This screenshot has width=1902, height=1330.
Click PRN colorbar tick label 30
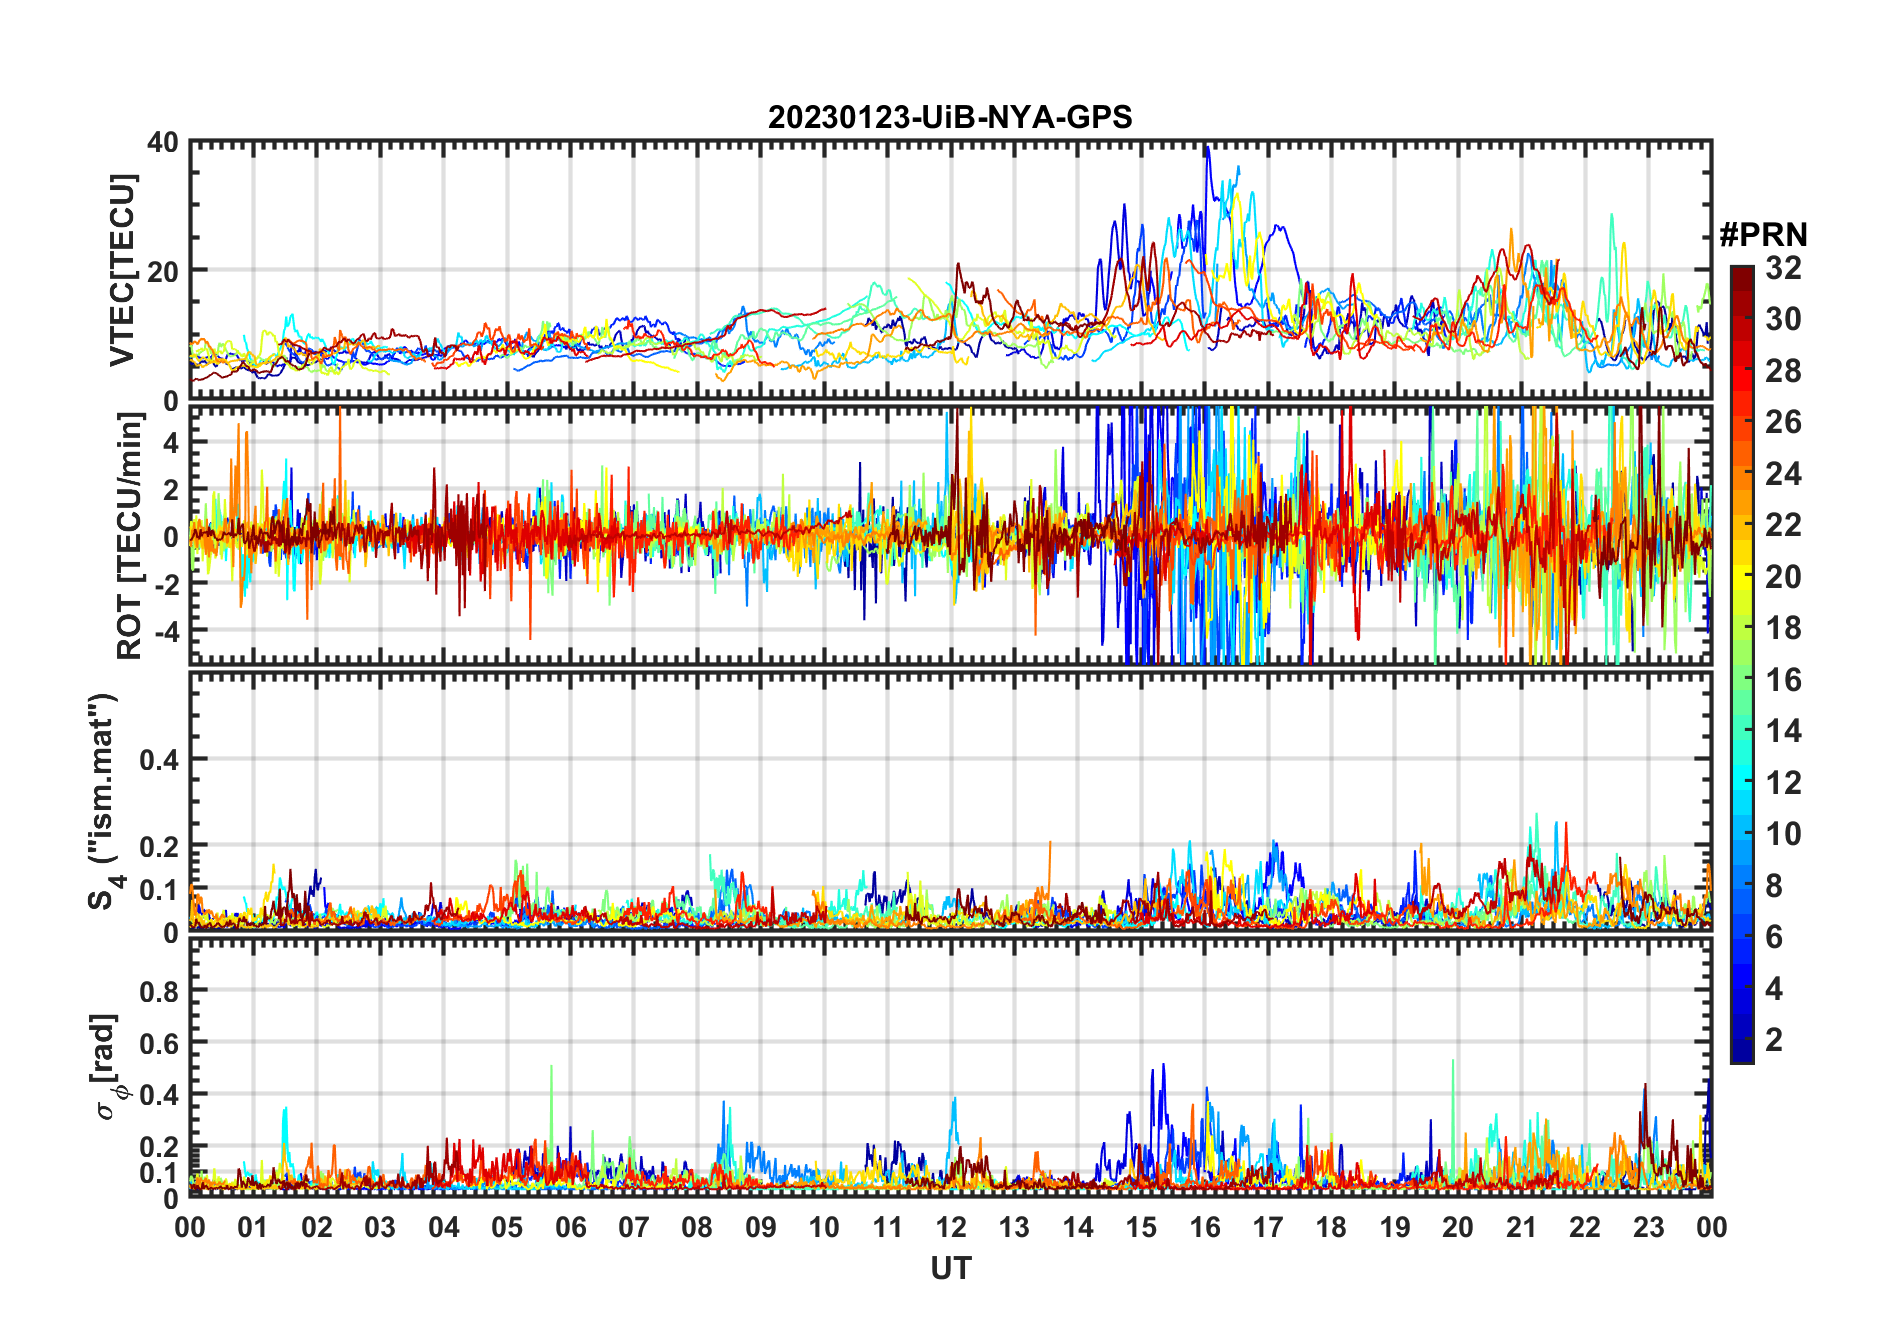coord(1783,319)
